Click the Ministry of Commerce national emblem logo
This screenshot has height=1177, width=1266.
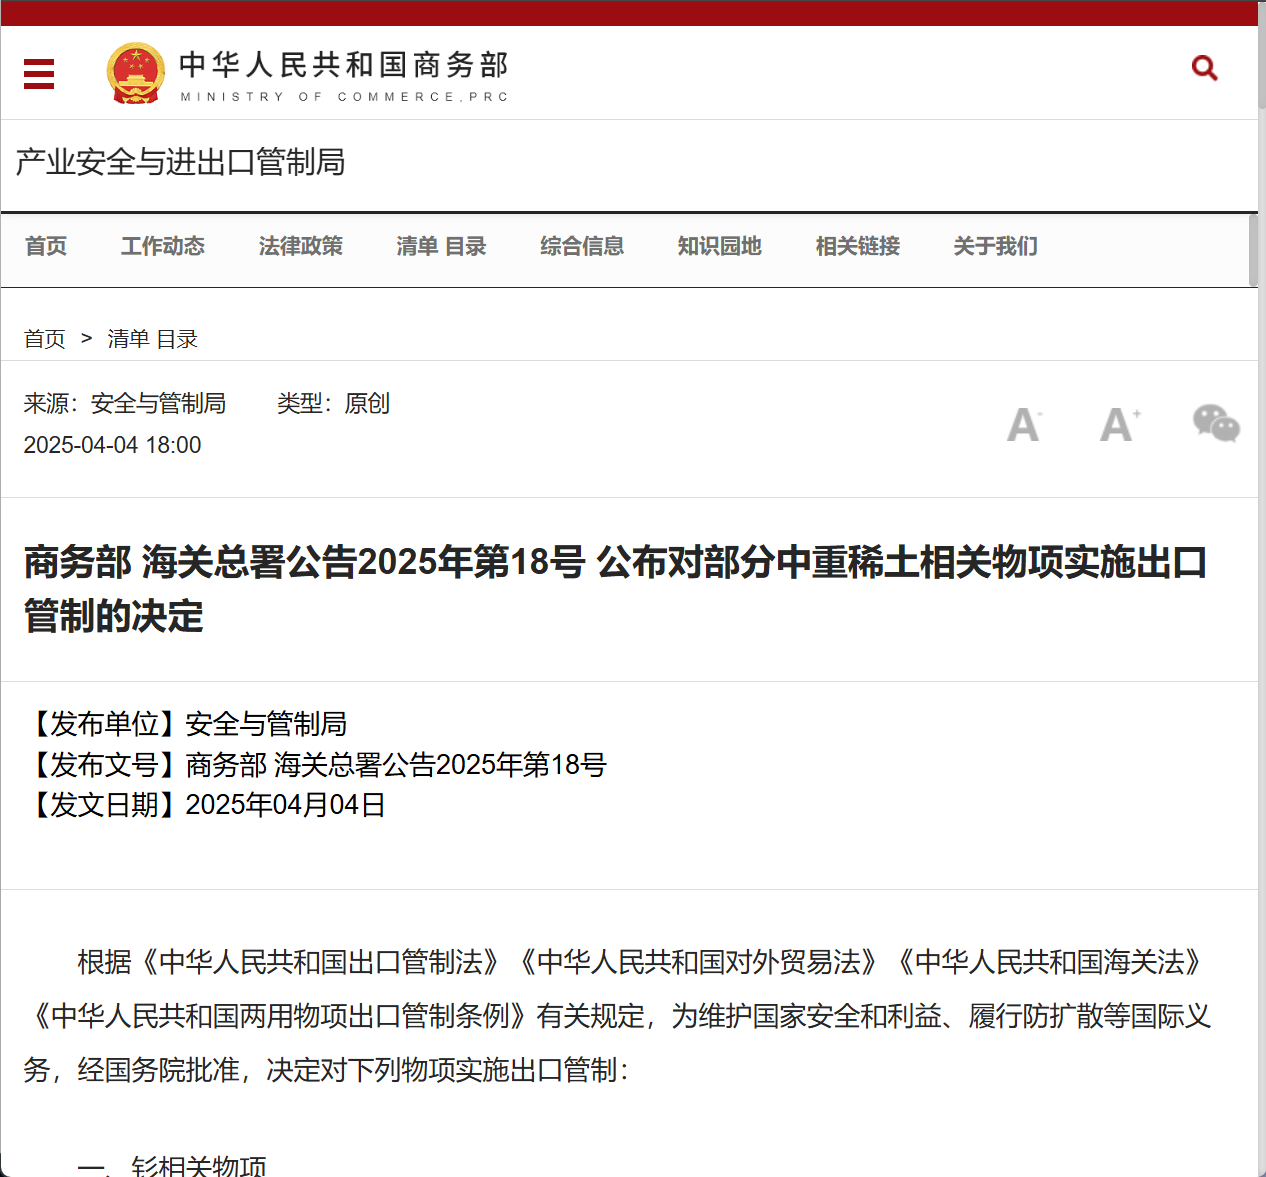[x=136, y=73]
